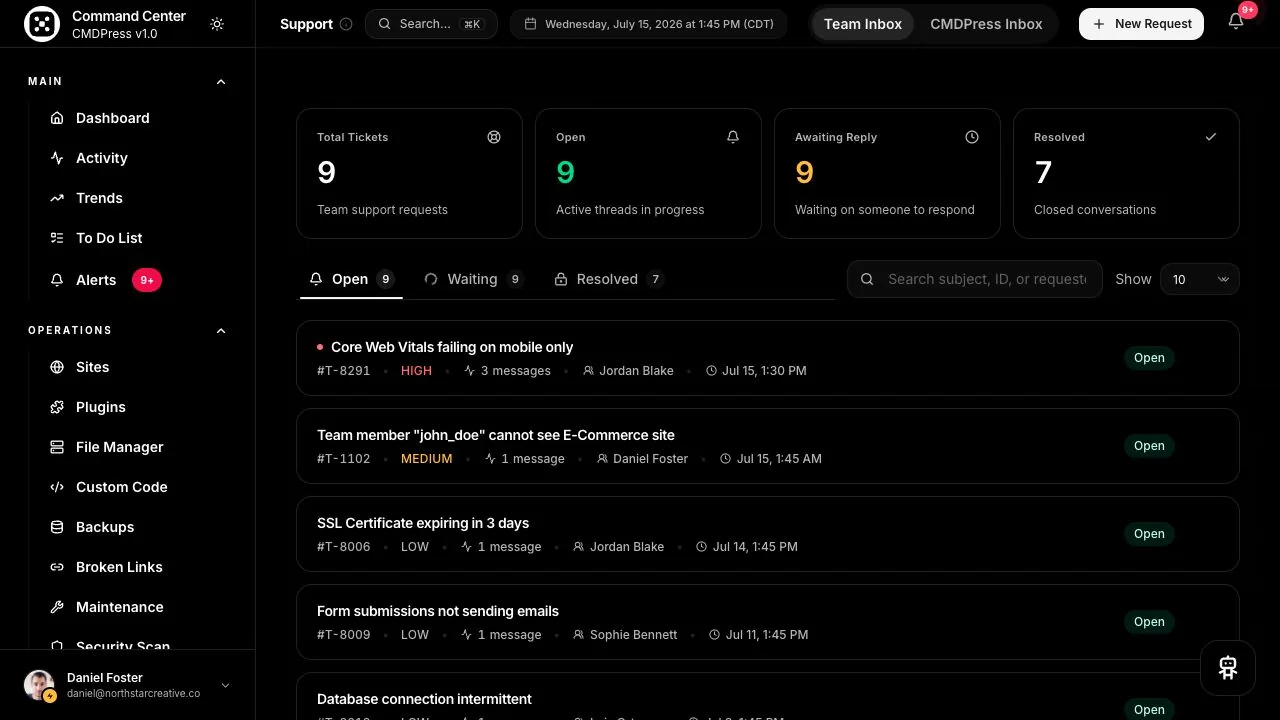
Task: Click the 9+ badge next to Alerts
Action: point(147,280)
